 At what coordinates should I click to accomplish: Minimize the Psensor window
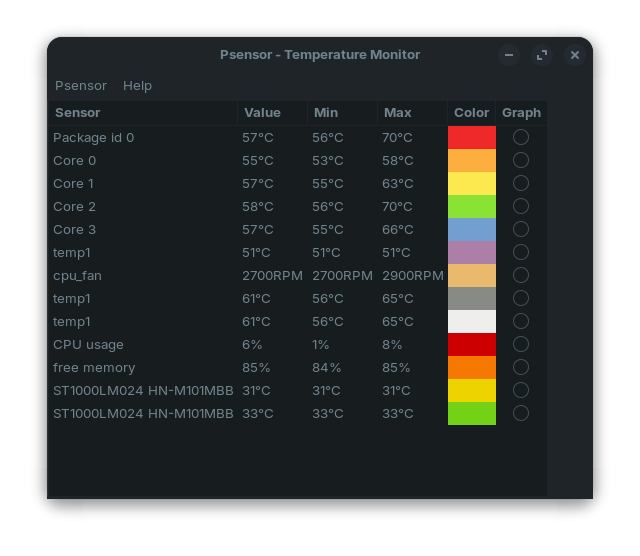coord(509,55)
